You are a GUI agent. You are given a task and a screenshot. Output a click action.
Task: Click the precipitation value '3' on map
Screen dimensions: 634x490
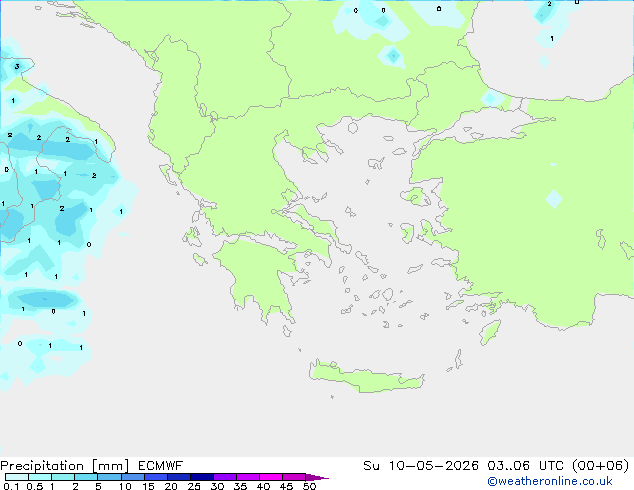(x=17, y=66)
